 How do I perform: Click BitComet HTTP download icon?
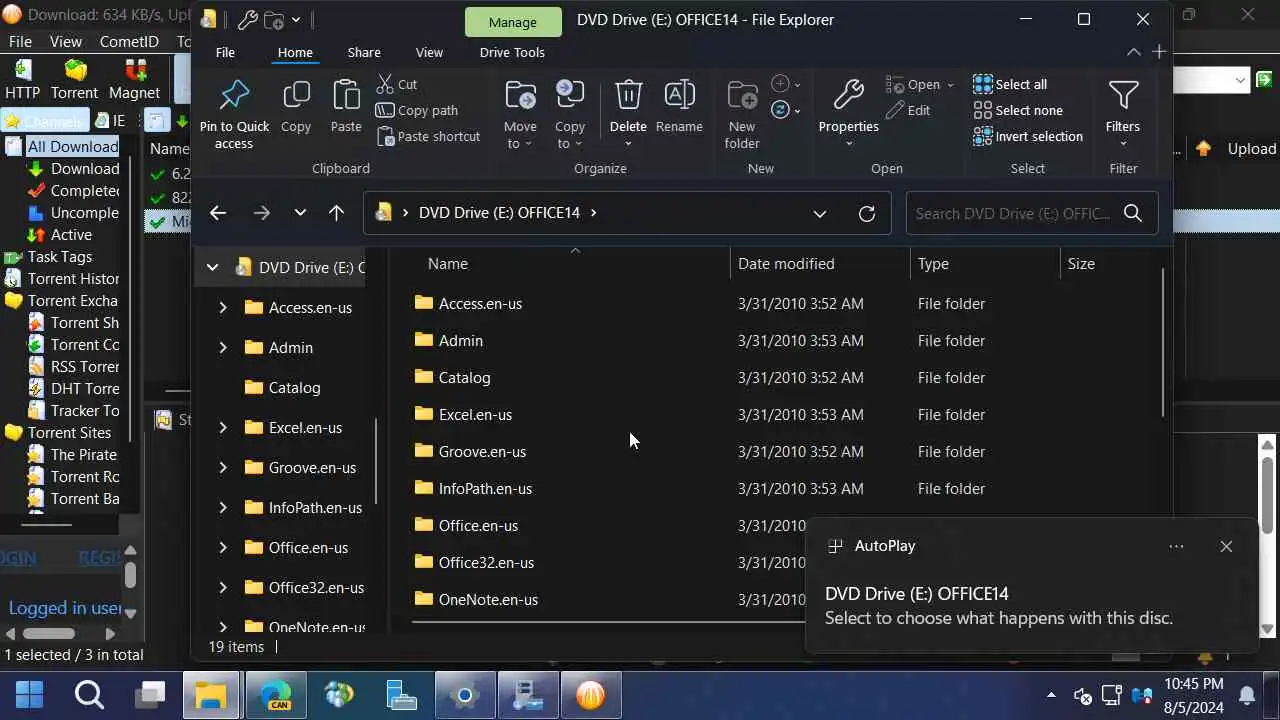[x=23, y=80]
